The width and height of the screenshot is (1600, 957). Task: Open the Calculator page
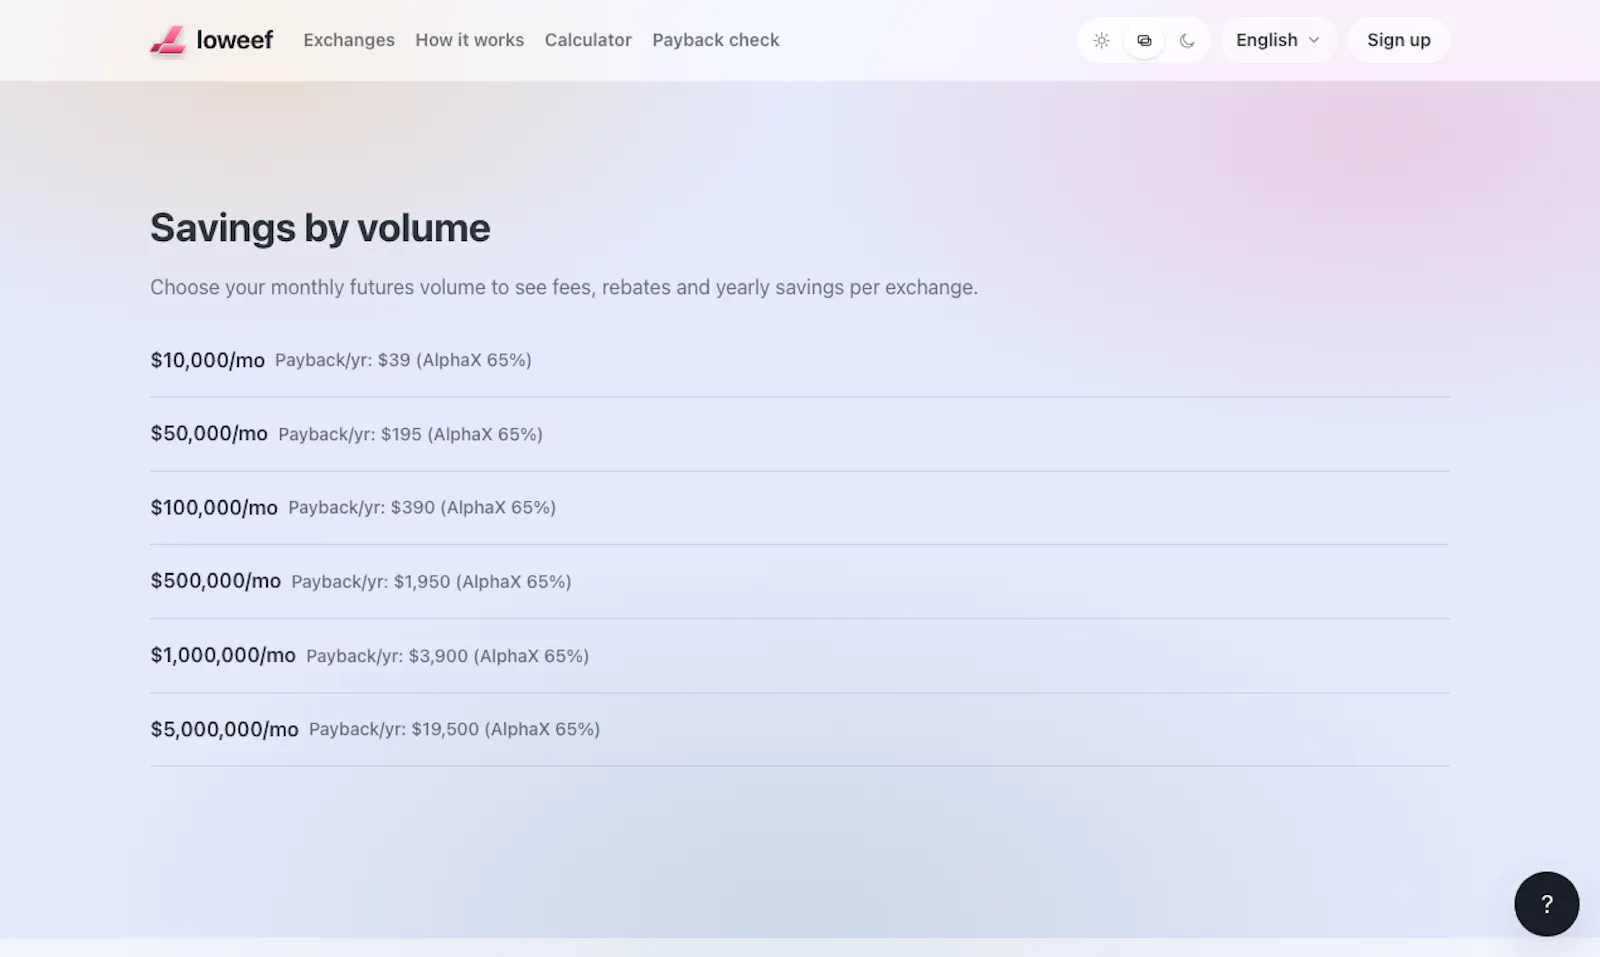[588, 40]
